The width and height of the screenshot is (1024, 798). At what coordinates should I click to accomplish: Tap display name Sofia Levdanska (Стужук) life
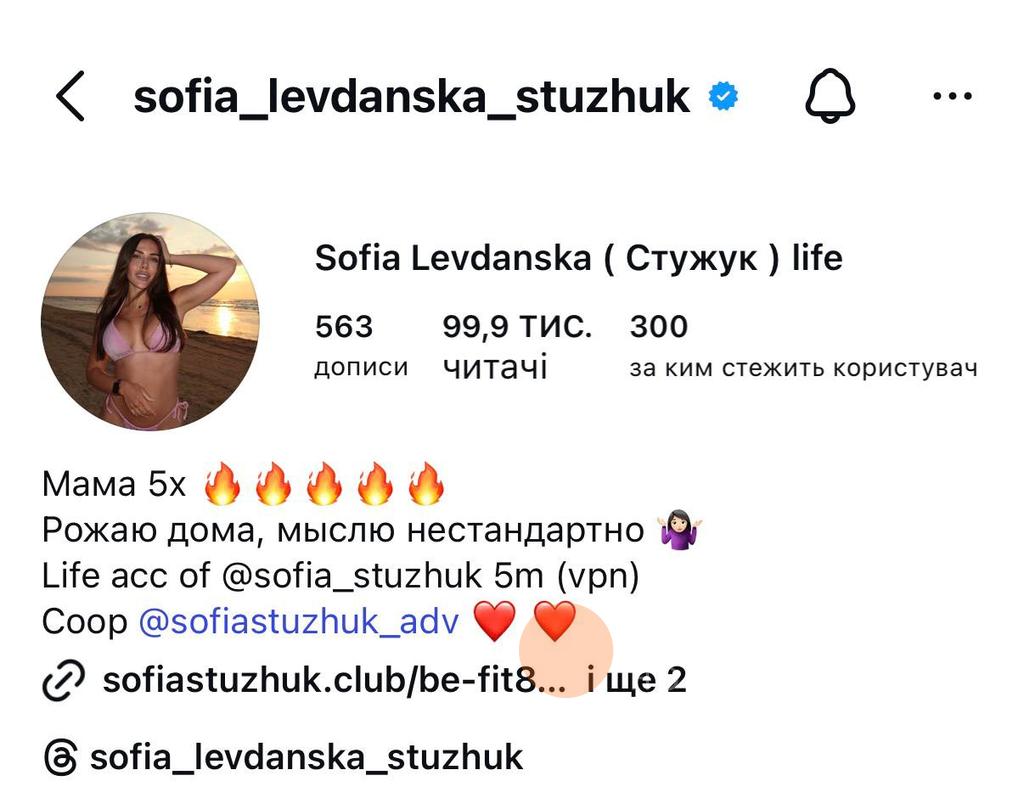tap(579, 258)
